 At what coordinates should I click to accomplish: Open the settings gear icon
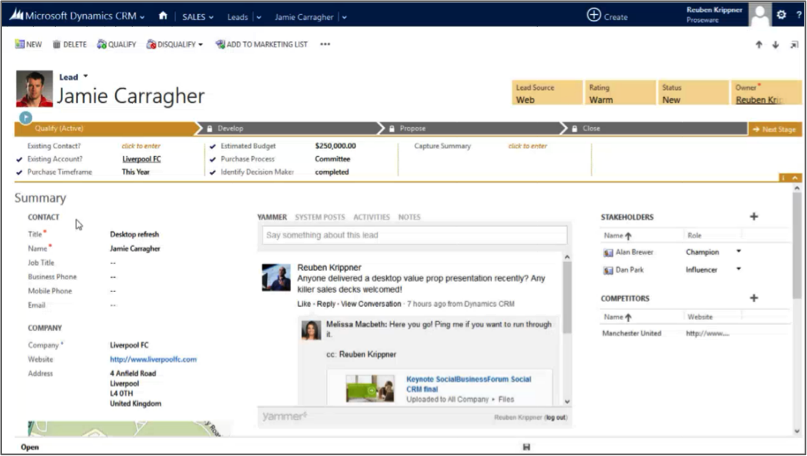[781, 15]
